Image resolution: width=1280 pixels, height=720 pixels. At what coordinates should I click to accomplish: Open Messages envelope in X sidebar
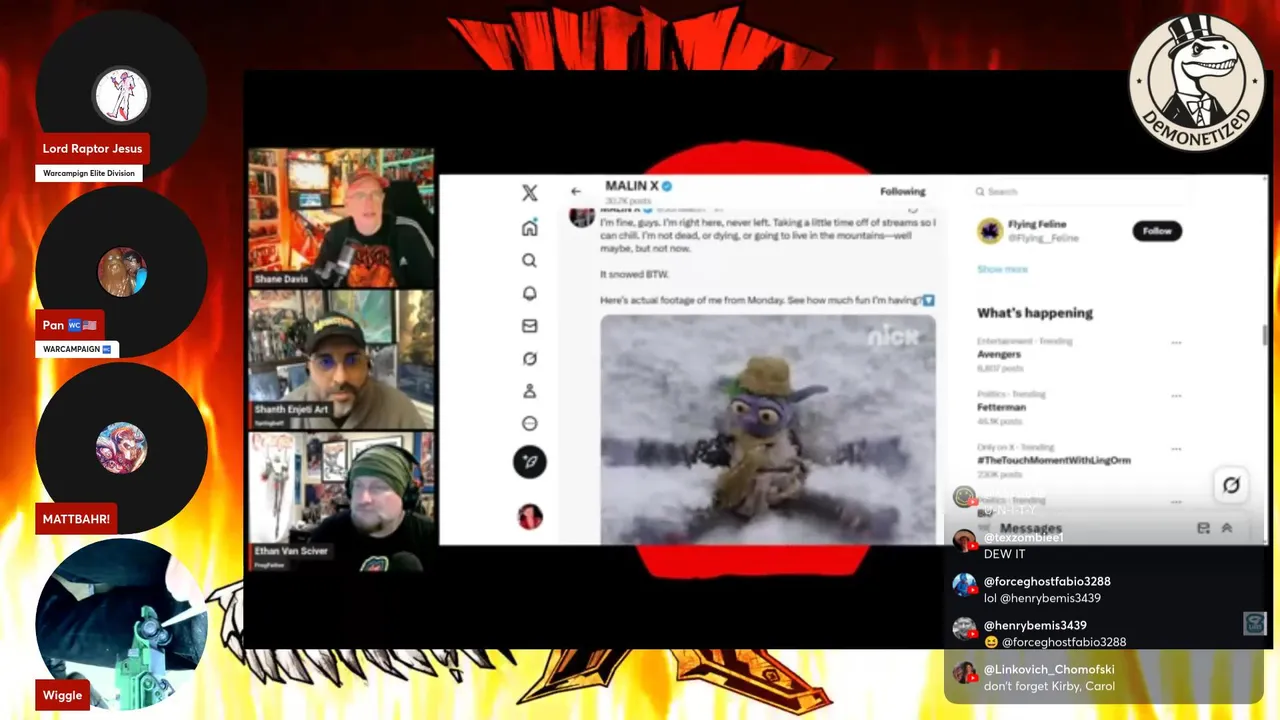[x=529, y=326]
